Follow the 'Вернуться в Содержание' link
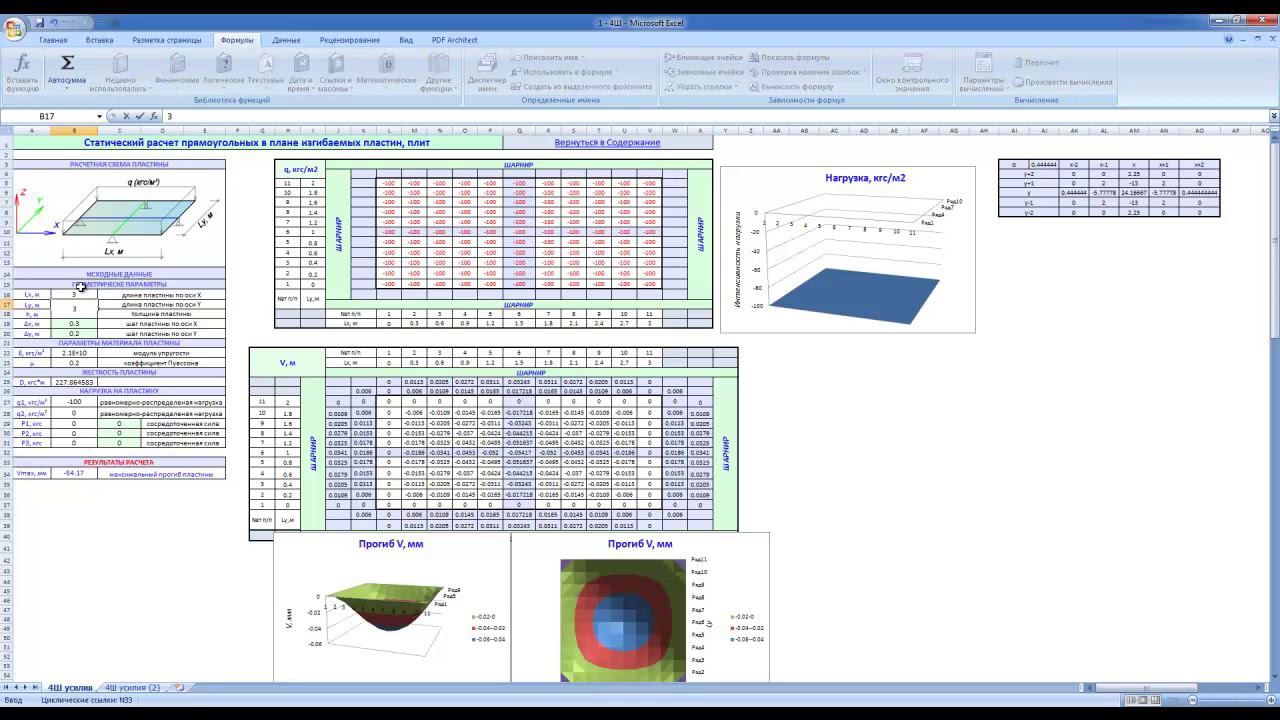The height and width of the screenshot is (720, 1280). 607,142
